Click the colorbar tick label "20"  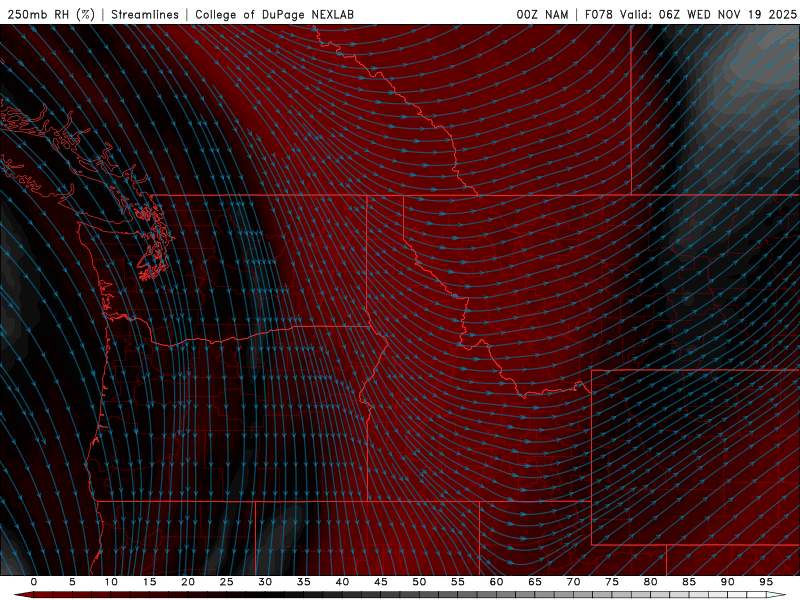click(188, 582)
